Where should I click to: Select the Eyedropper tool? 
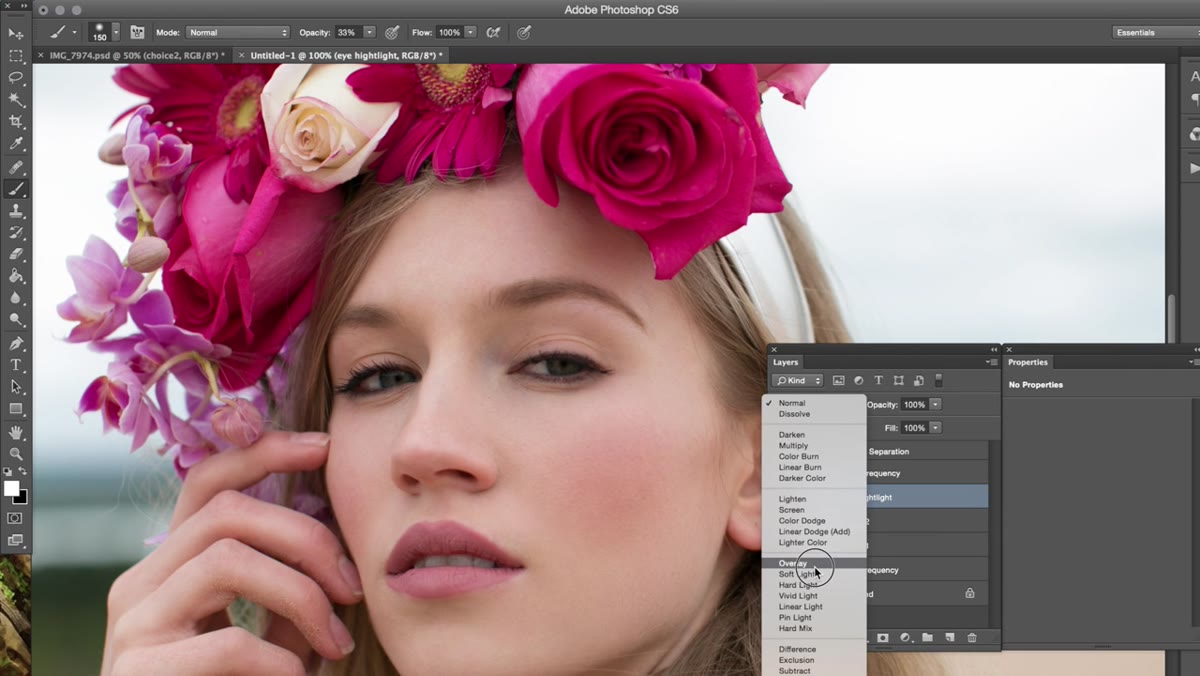[x=16, y=144]
